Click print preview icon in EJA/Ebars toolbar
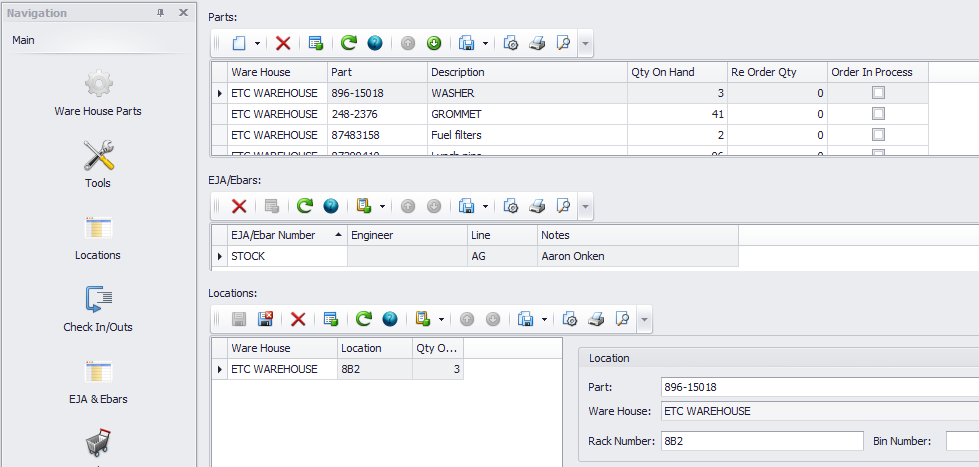Image resolution: width=979 pixels, height=467 pixels. click(564, 206)
